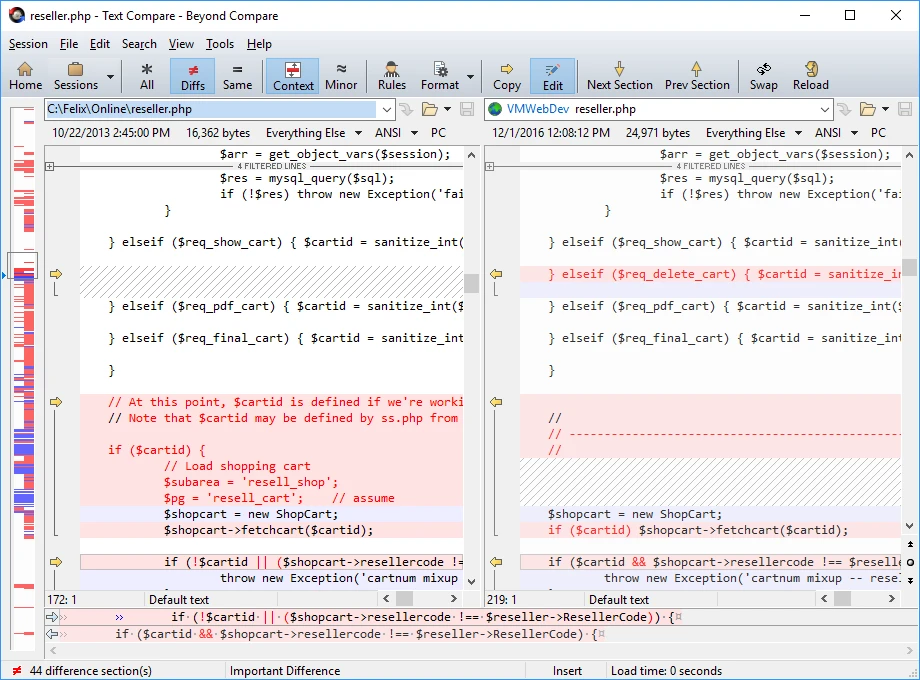Image resolution: width=920 pixels, height=680 pixels.
Task: Enable the Same lines filter
Action: (238, 76)
